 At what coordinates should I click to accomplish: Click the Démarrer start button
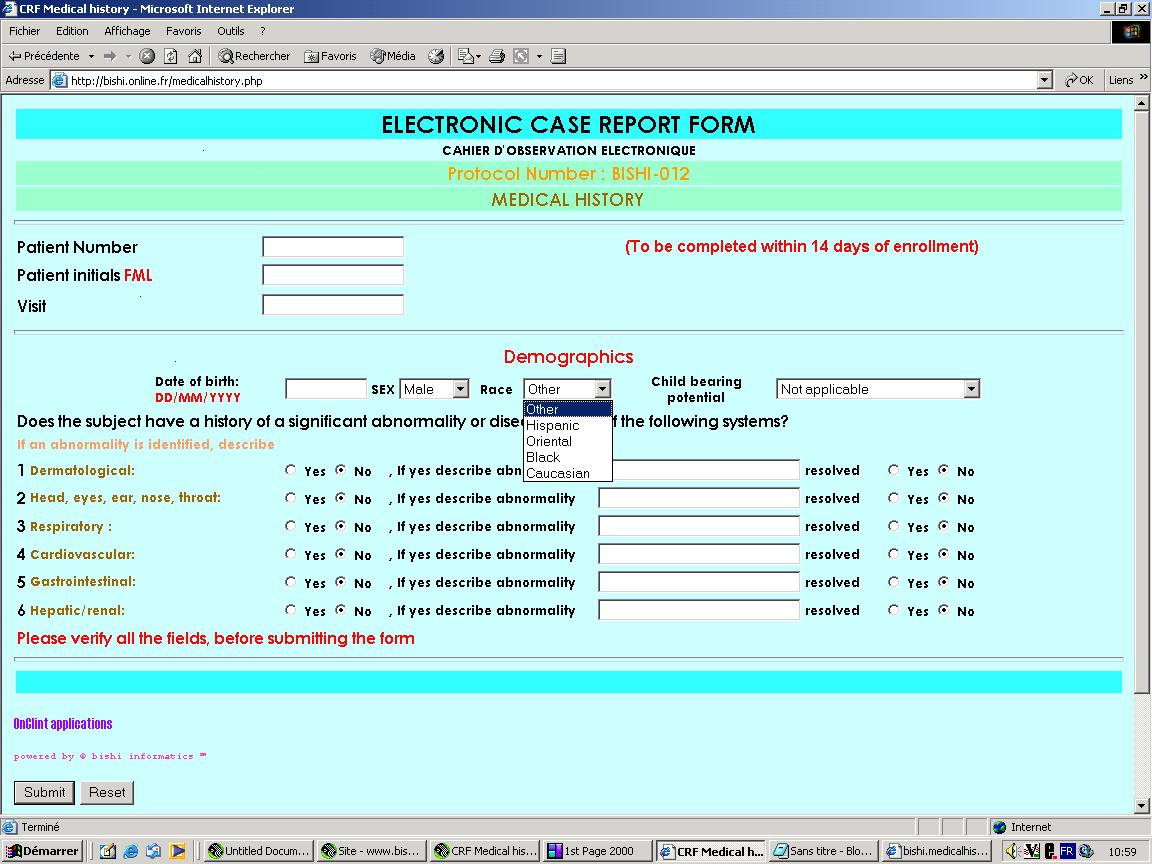[43, 851]
